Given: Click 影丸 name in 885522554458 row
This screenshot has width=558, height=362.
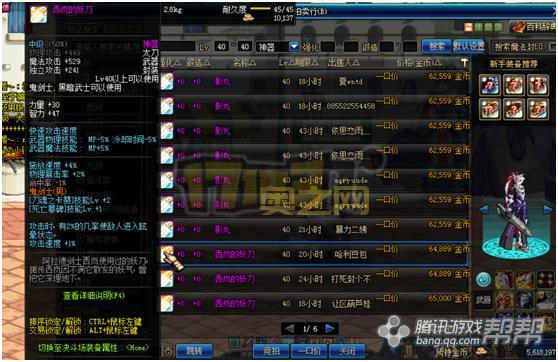Looking at the screenshot, I should tap(222, 106).
